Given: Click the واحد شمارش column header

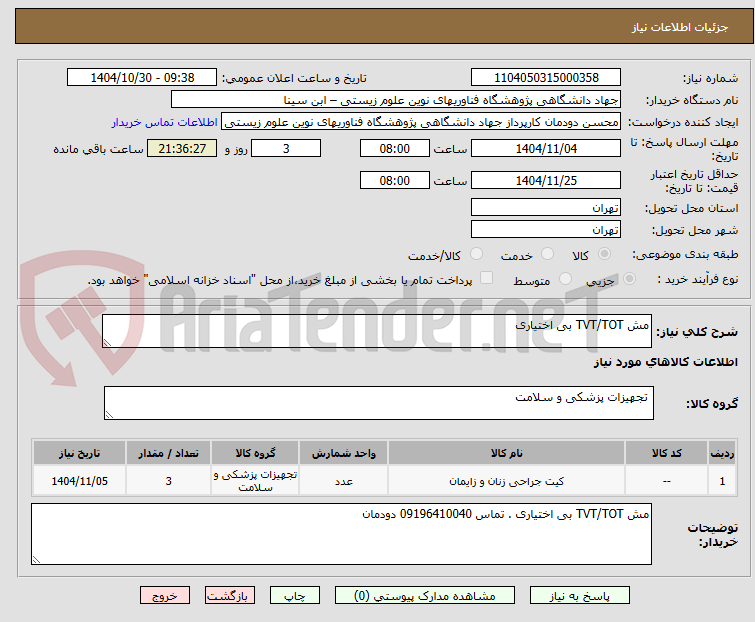Looking at the screenshot, I should click(x=343, y=453).
